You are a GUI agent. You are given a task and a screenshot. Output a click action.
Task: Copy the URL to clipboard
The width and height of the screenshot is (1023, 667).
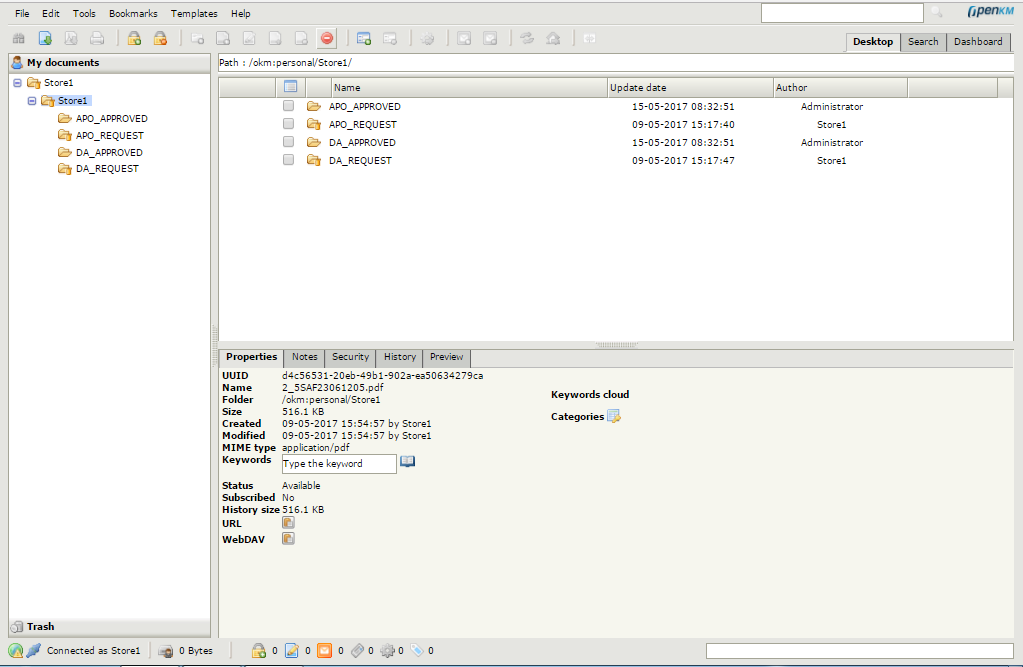point(288,523)
